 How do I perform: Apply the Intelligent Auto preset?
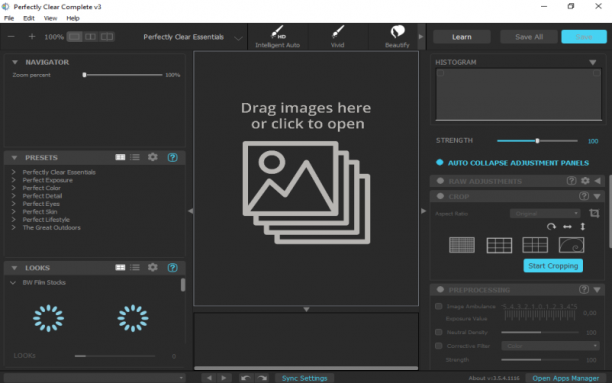click(x=278, y=37)
